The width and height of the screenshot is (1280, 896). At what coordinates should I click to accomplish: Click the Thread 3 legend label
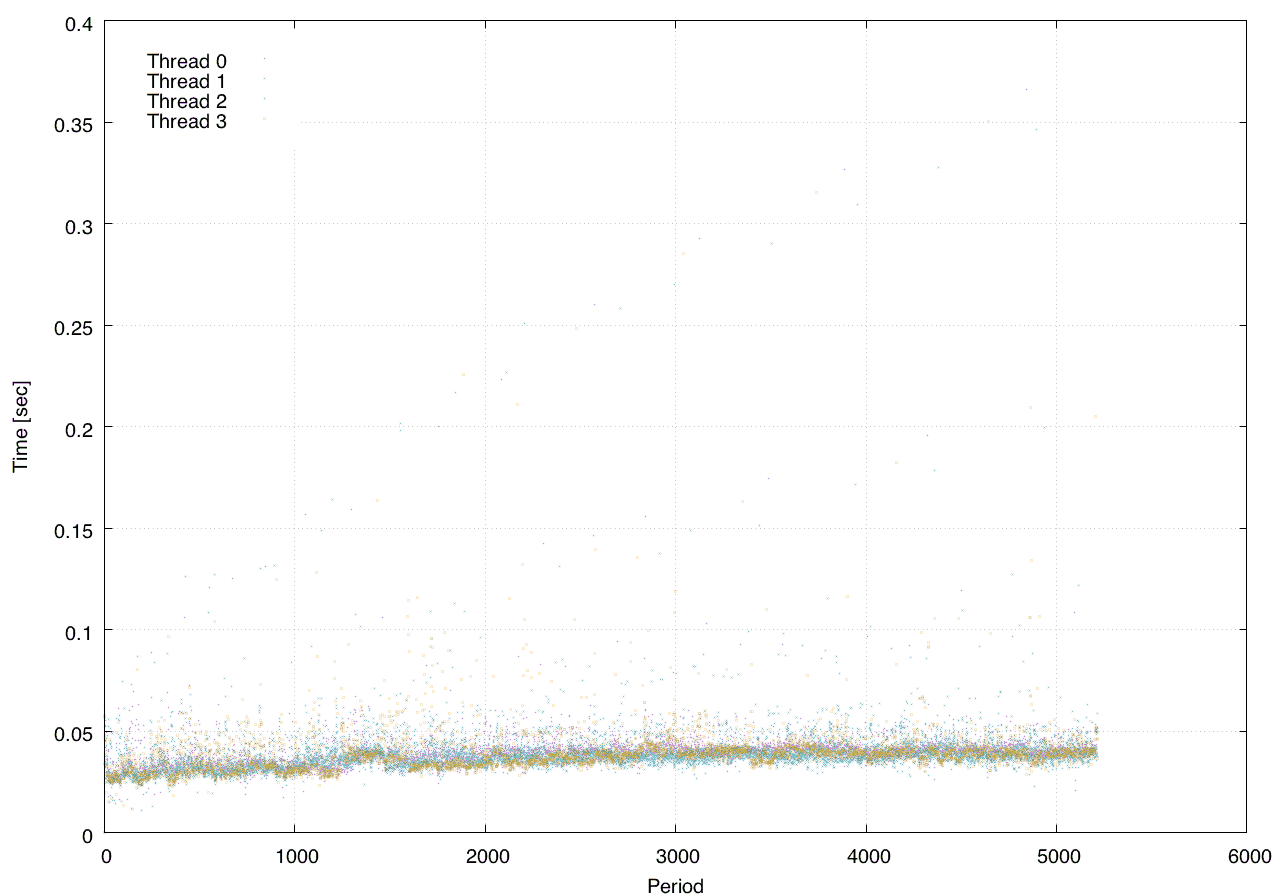(x=187, y=122)
